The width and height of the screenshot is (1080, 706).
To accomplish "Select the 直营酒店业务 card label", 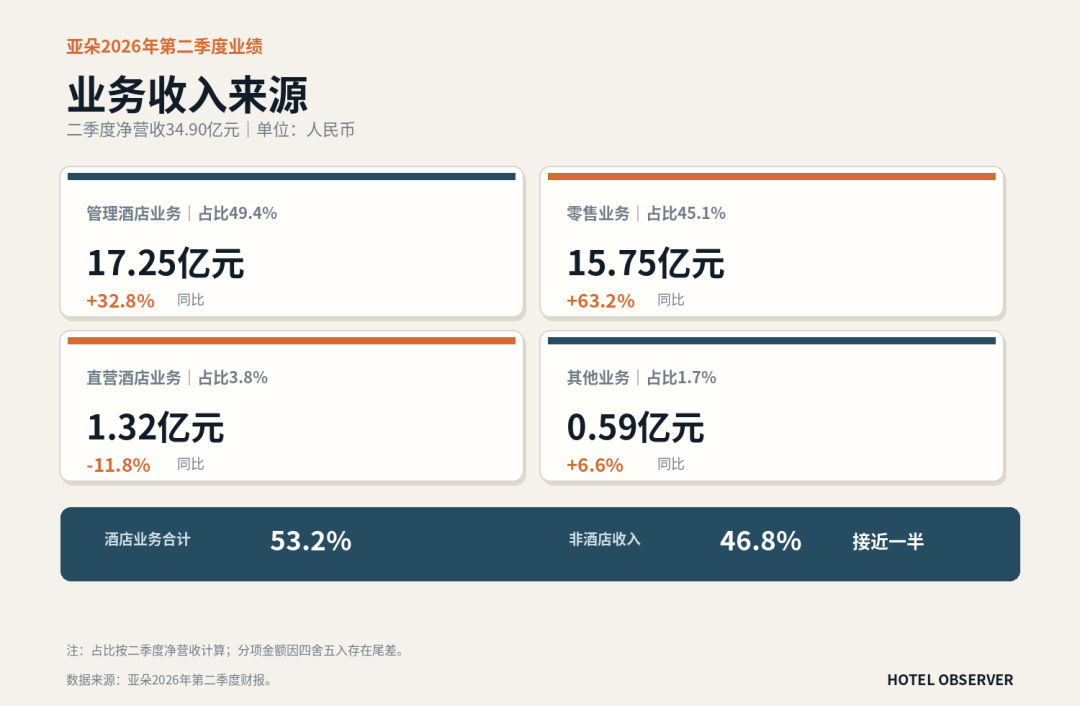I will point(134,377).
